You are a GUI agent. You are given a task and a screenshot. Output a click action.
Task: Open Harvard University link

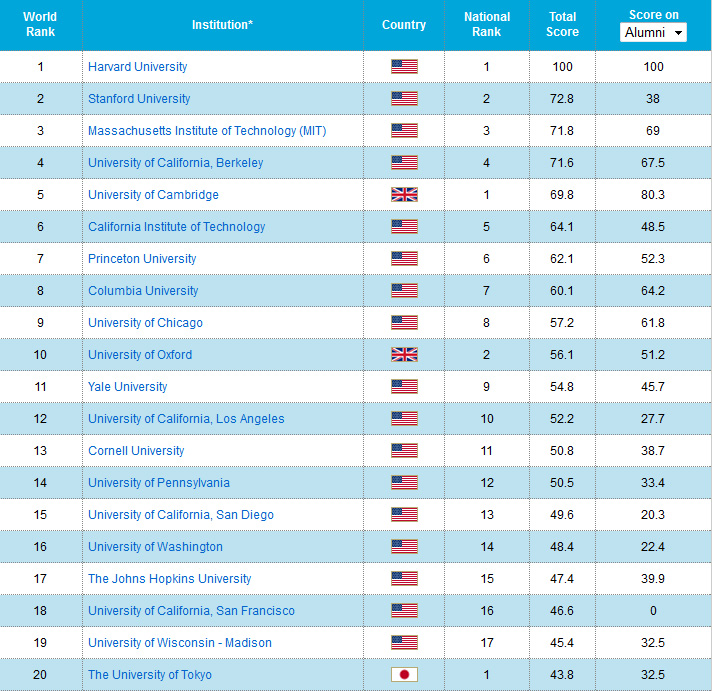click(x=138, y=67)
